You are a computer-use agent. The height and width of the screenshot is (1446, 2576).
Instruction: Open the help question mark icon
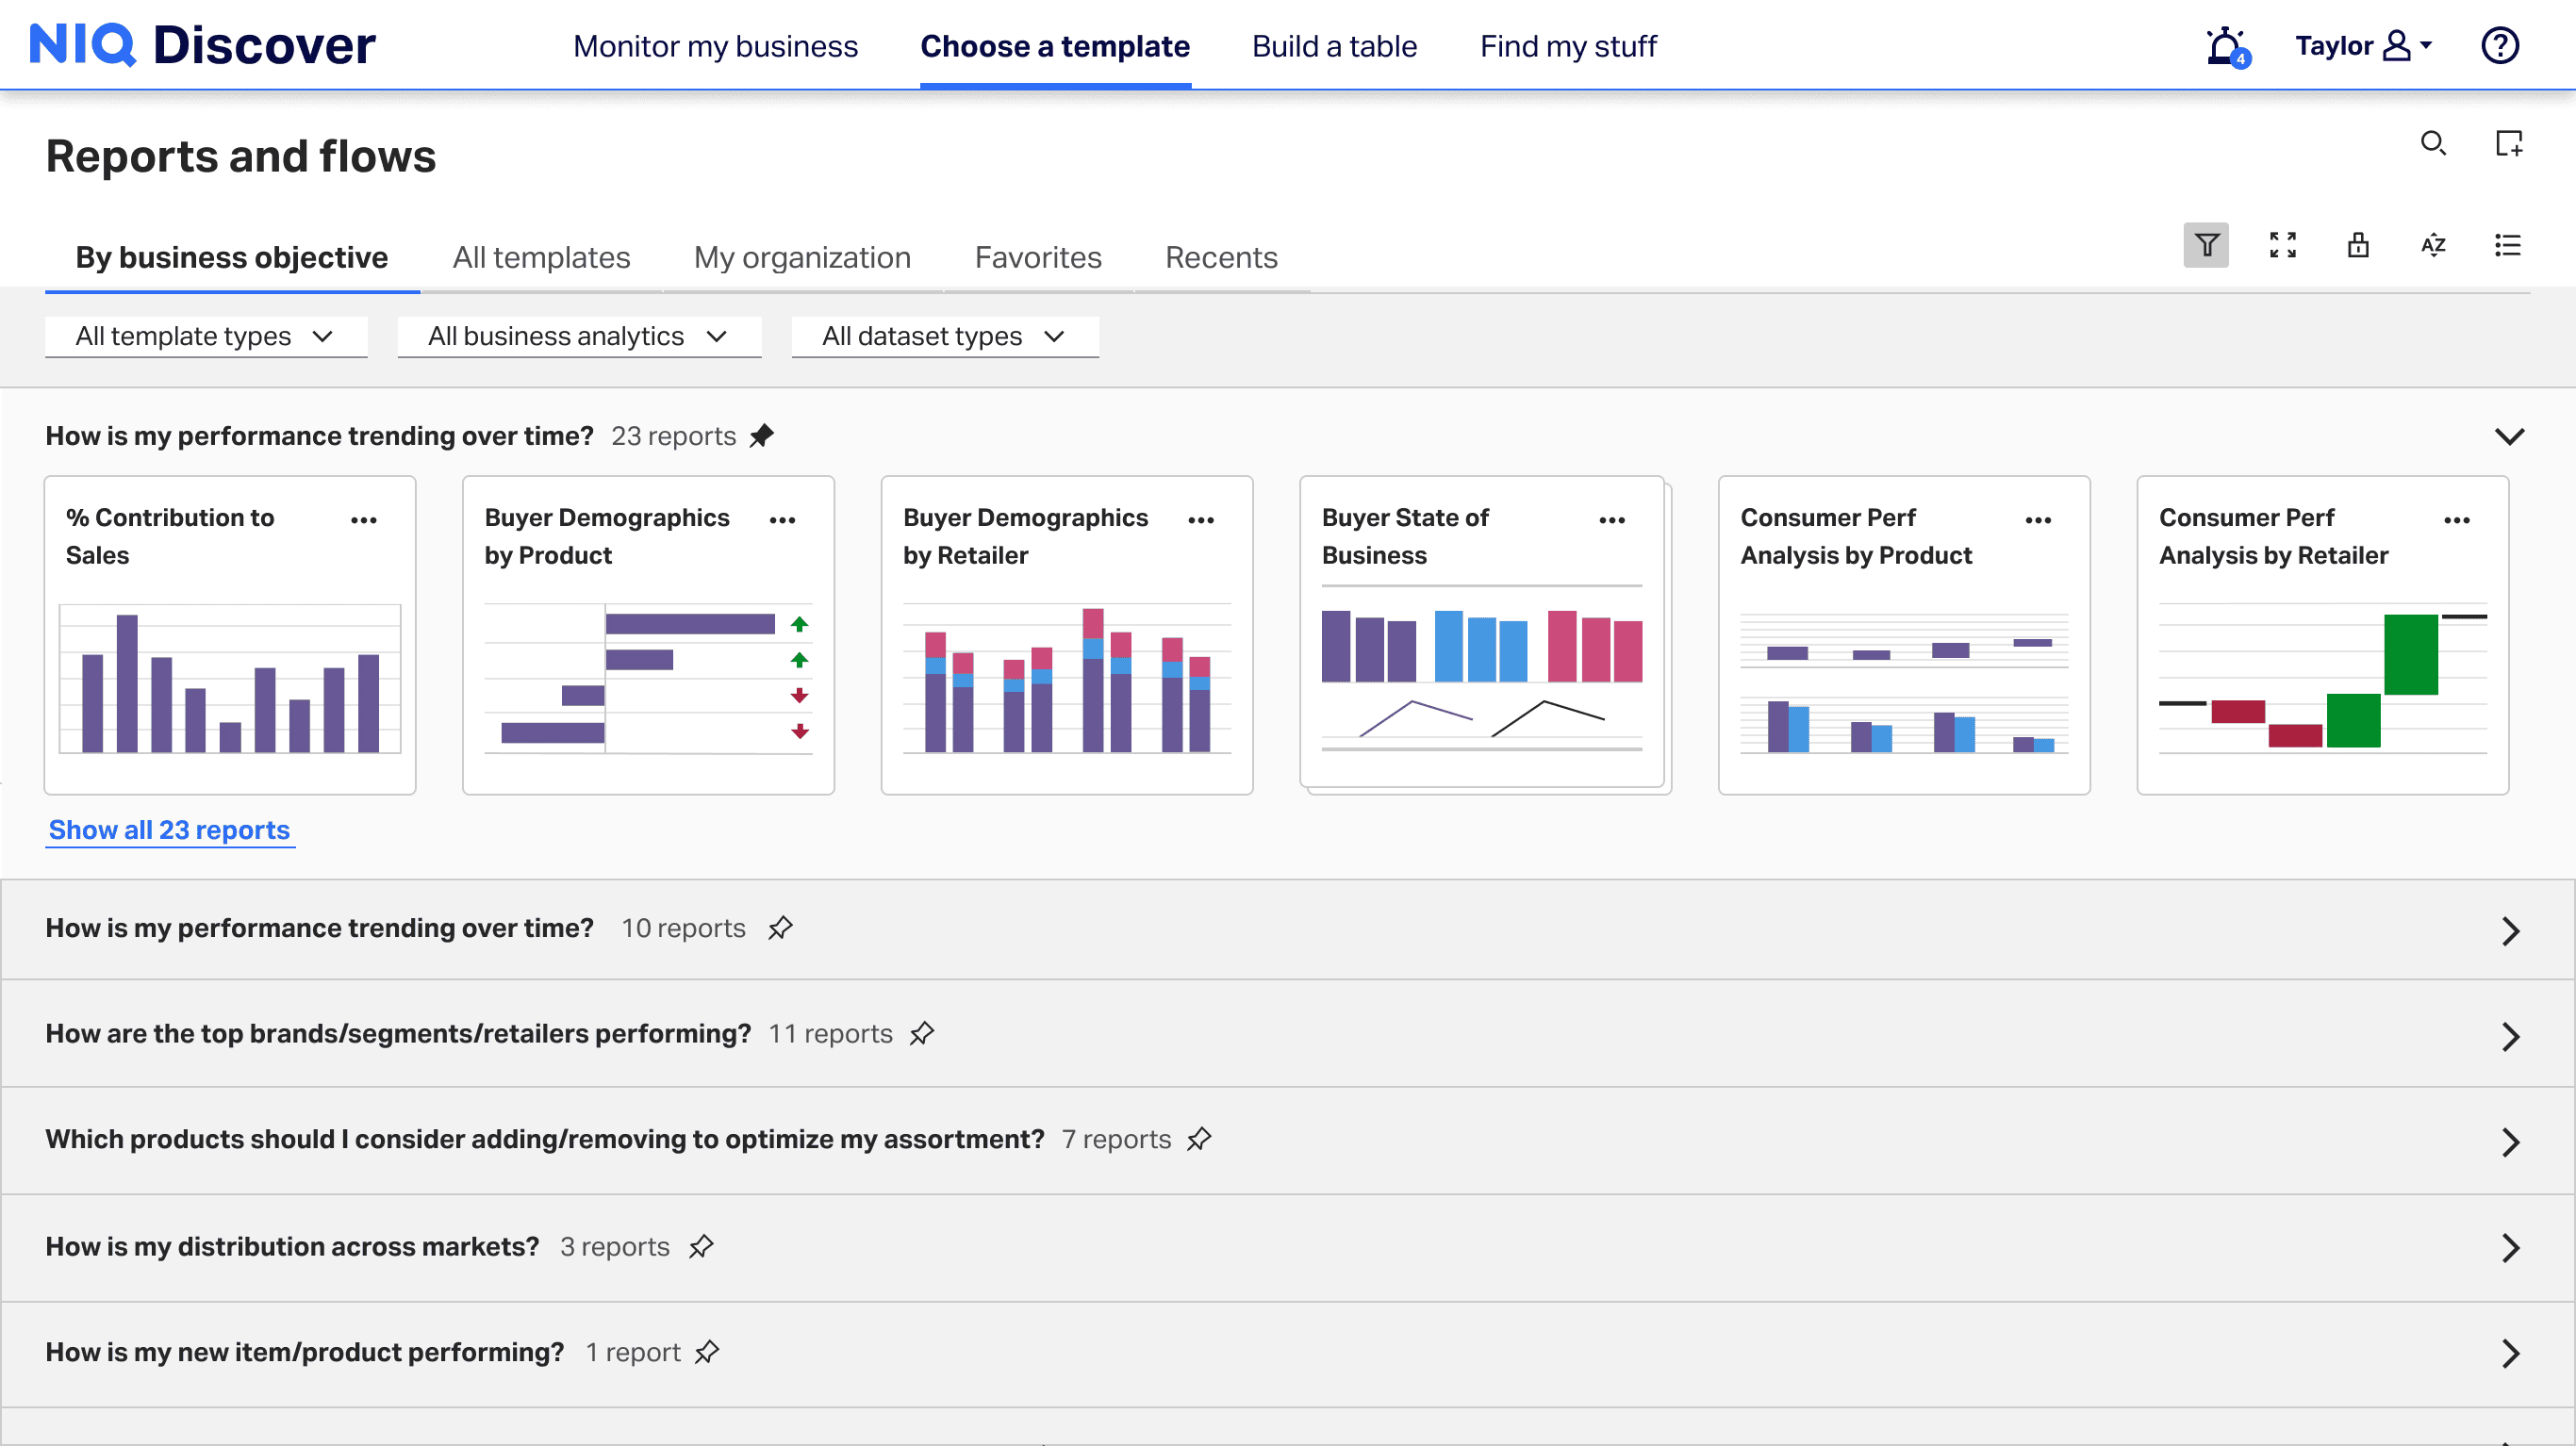coord(2499,46)
